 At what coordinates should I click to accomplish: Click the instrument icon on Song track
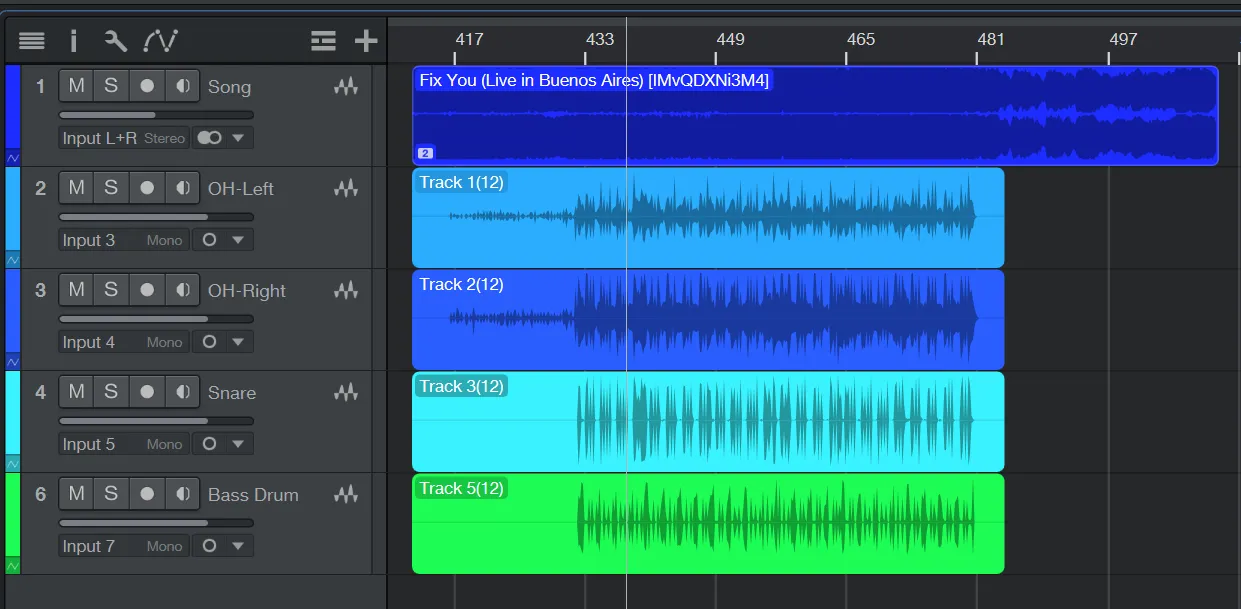(346, 87)
